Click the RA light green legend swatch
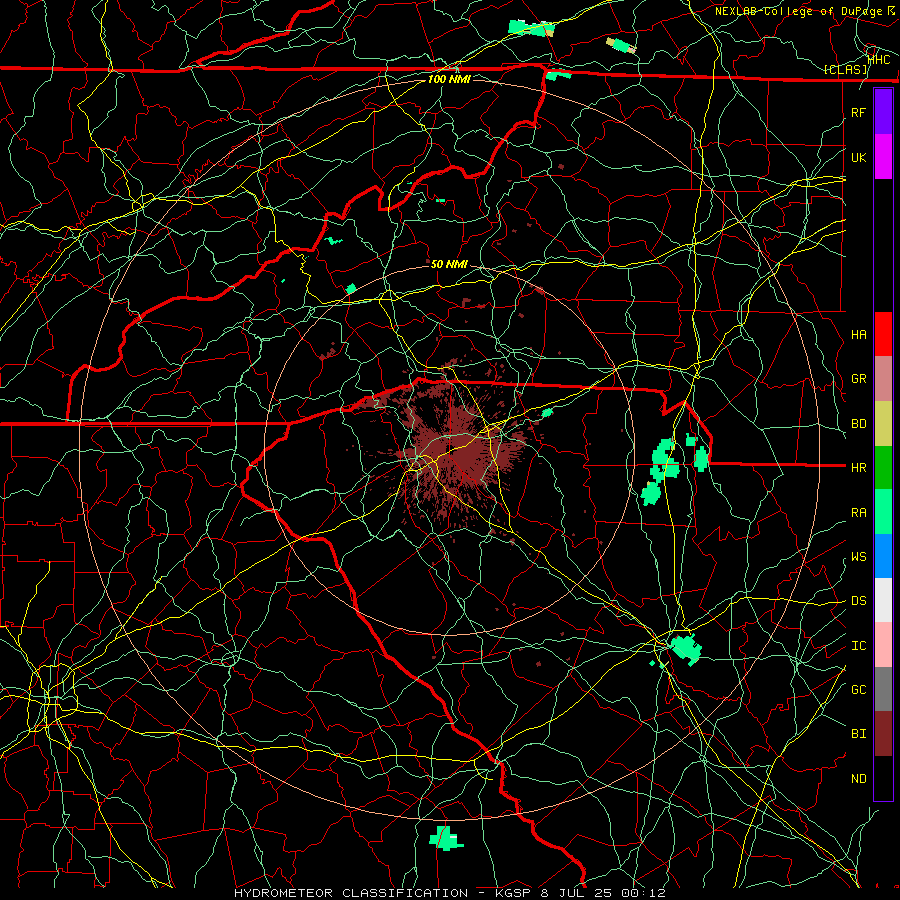Viewport: 900px width, 900px height. 883,512
